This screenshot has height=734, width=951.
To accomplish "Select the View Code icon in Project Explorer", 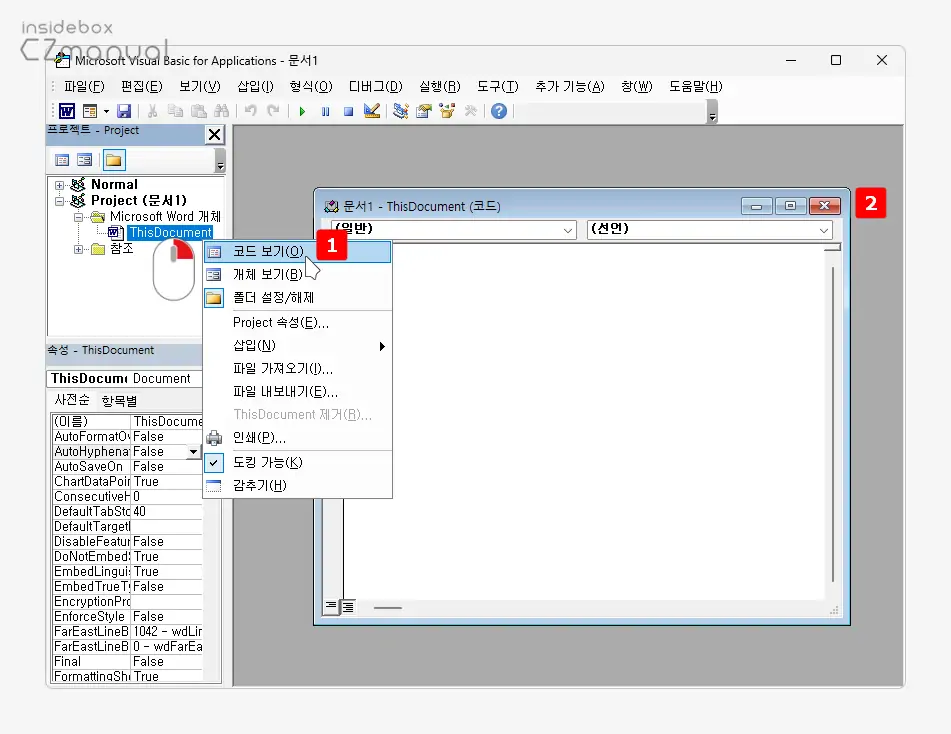I will pos(62,160).
